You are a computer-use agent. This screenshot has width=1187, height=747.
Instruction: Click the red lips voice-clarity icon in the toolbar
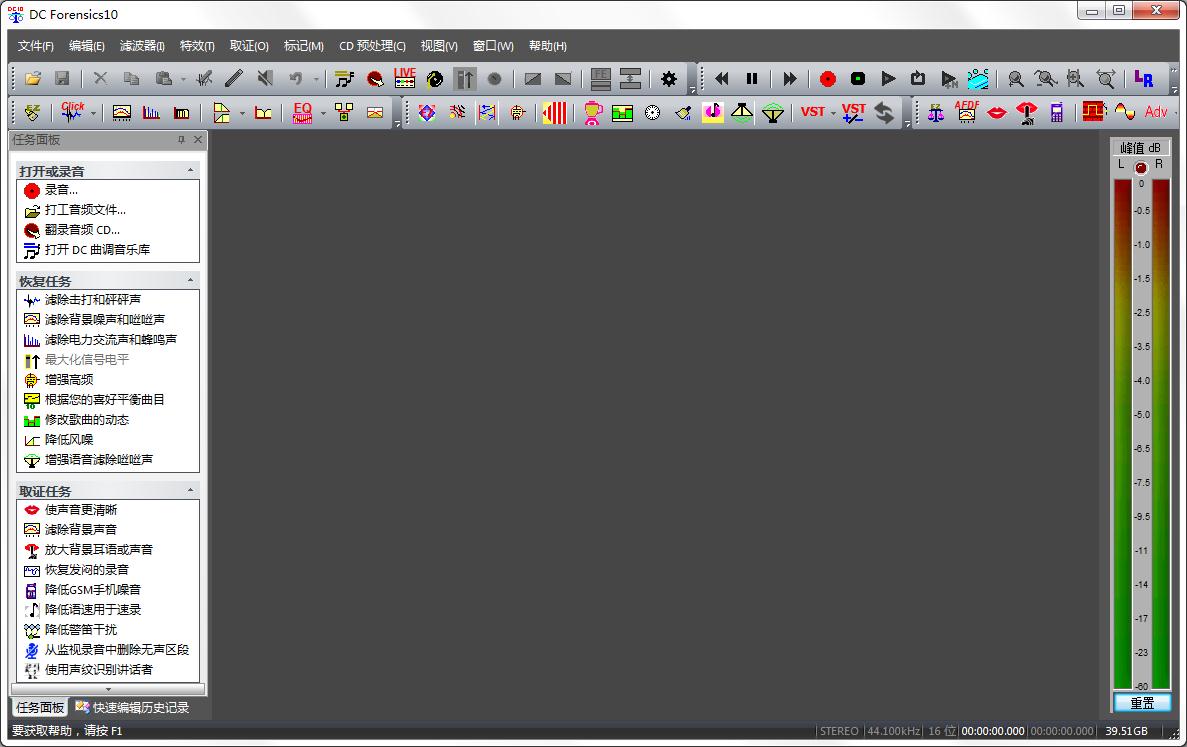996,113
